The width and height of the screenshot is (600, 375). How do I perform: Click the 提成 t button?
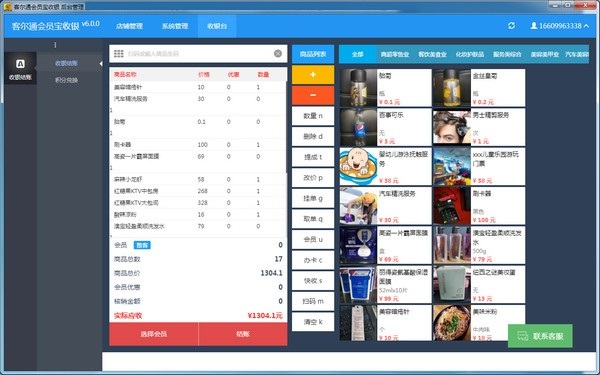(x=313, y=157)
